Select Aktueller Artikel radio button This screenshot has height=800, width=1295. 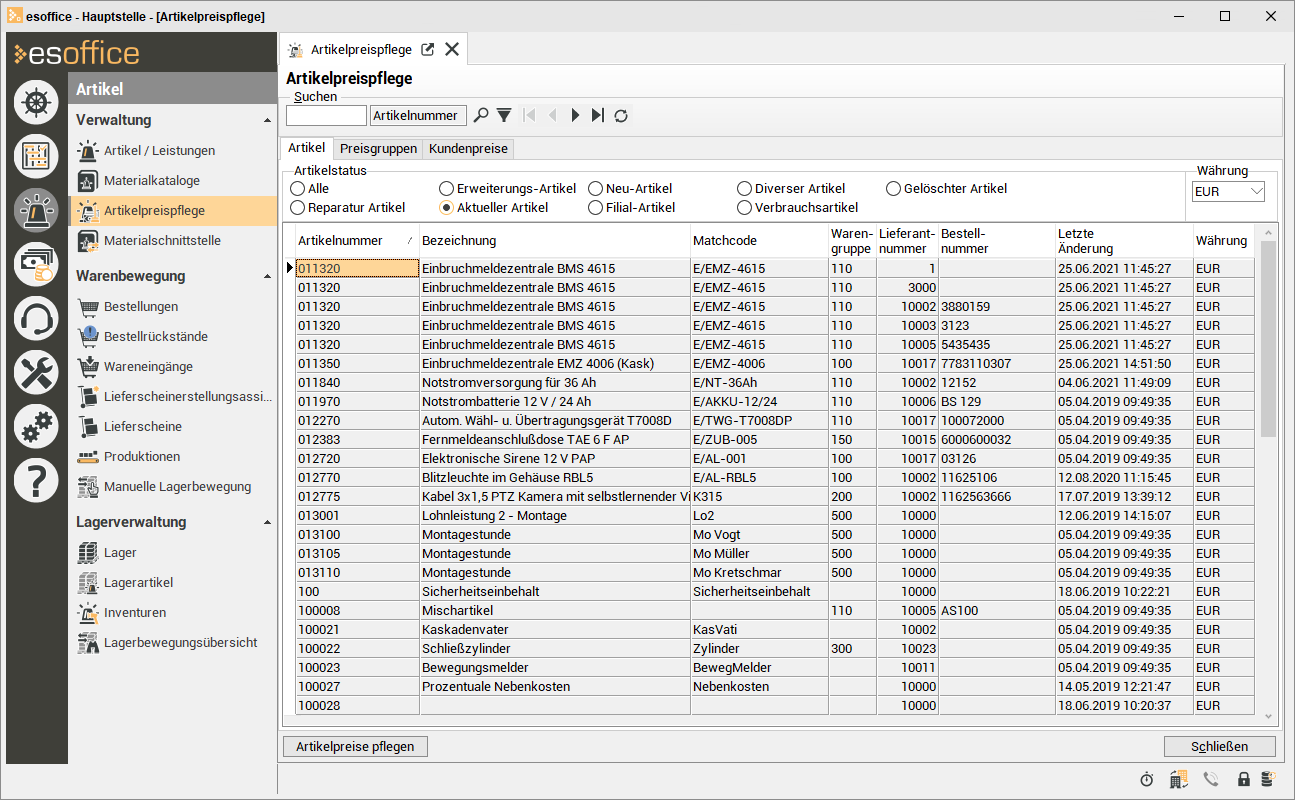pos(447,208)
